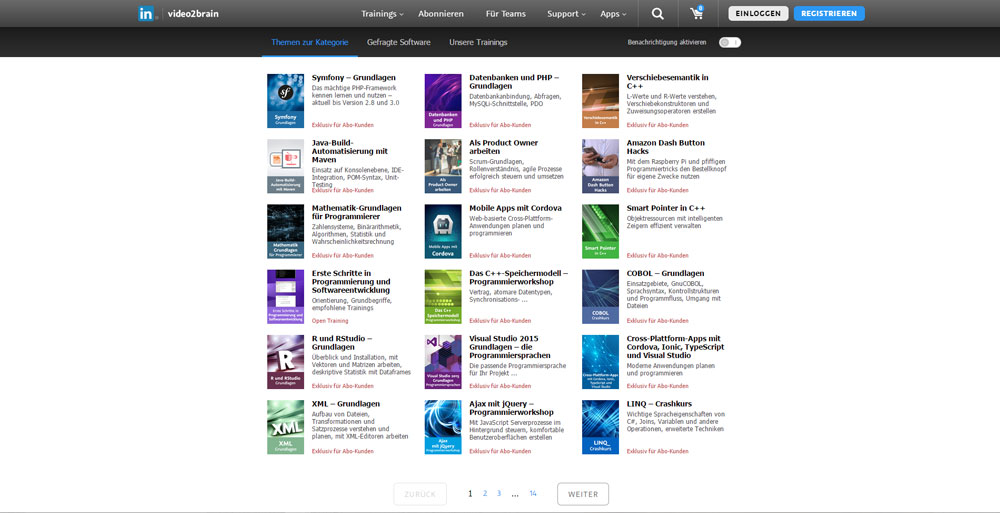Viewport: 1000px width, 513px height.
Task: Open the XML – Grundlagen title link
Action: [346, 404]
